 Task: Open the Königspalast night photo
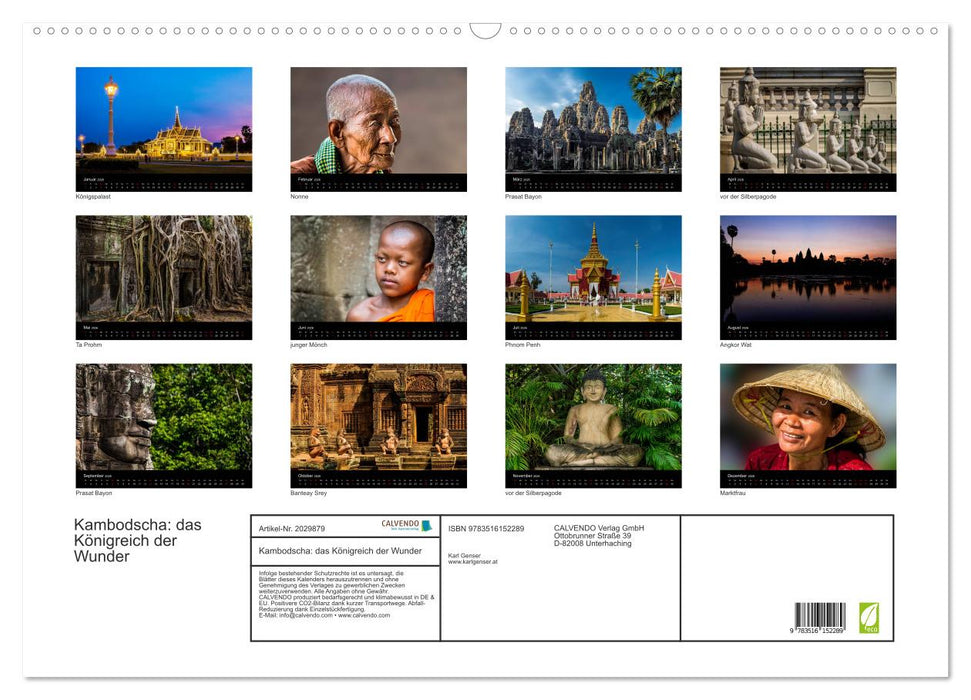(164, 121)
